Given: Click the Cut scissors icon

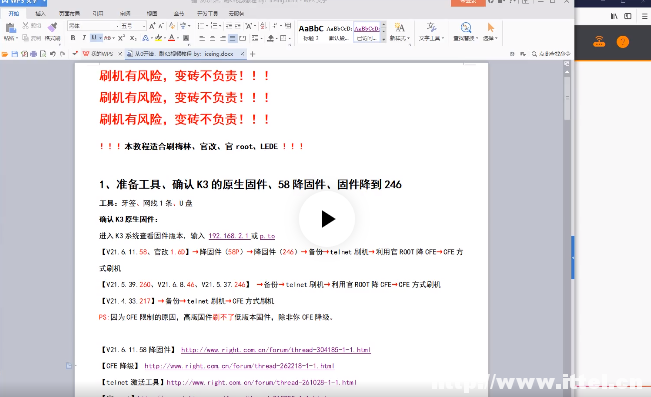Looking at the screenshot, I should click(x=25, y=25).
